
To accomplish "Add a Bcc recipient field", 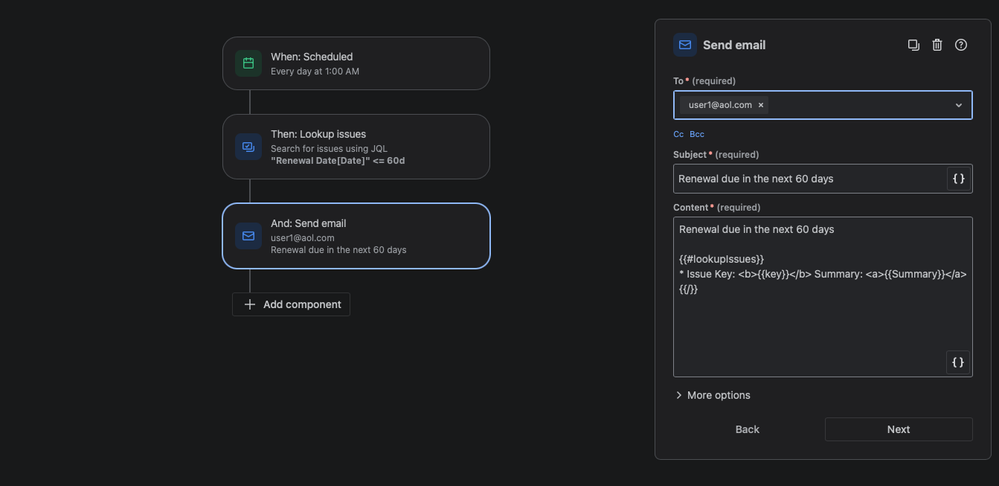I will tap(697, 134).
